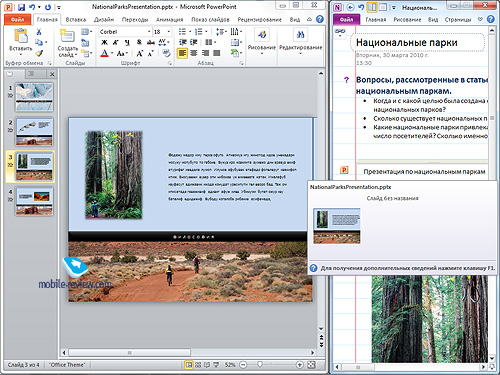Click the Paste (Вставить) clipboard icon
Screen dimensions: 500x375
coord(20,36)
